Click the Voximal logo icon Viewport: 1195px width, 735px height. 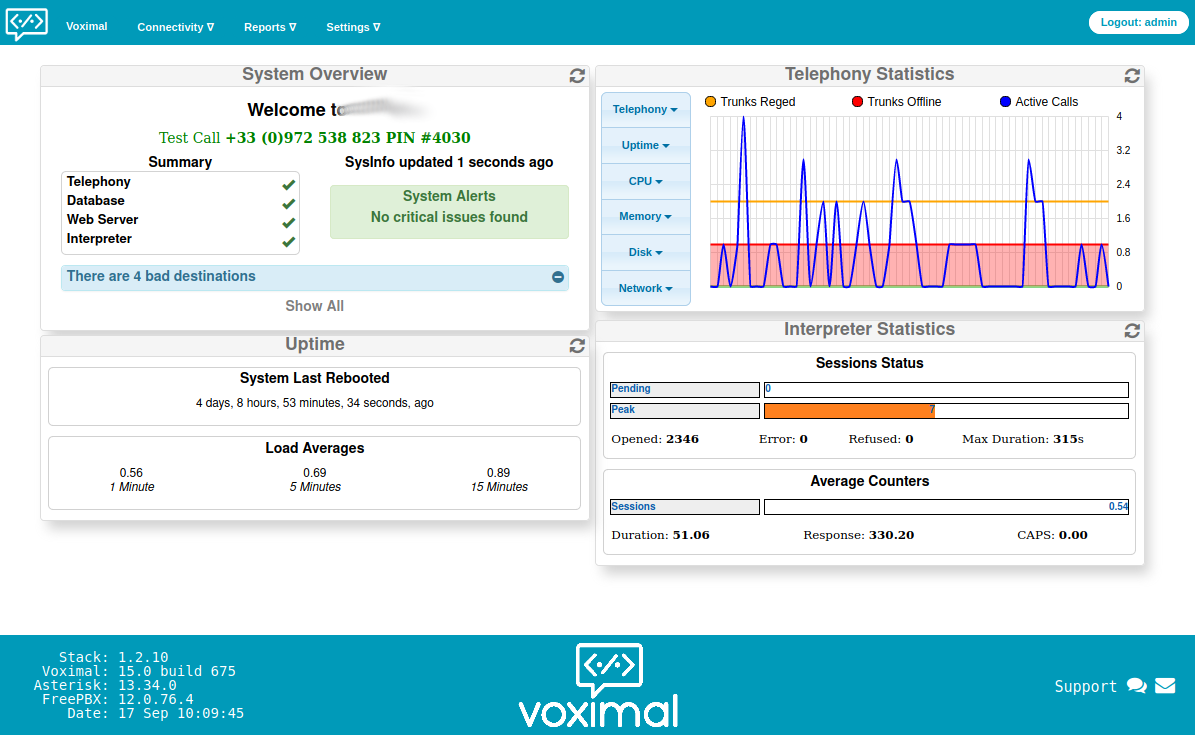[26, 24]
